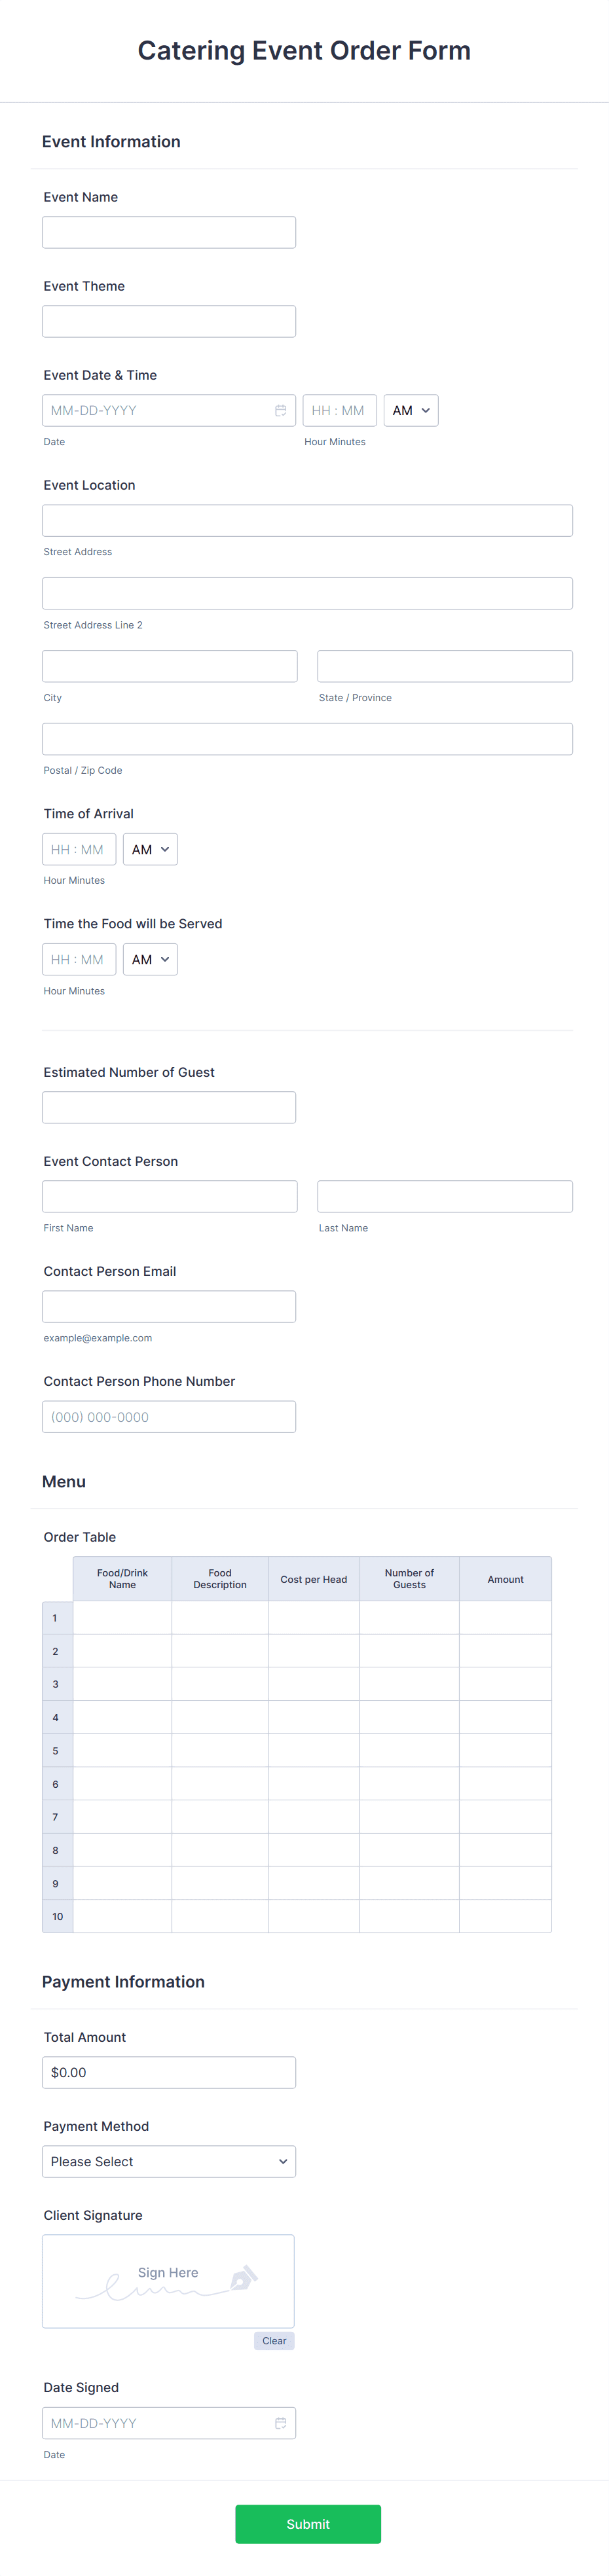Open the Payment Method dropdown

[x=168, y=2161]
